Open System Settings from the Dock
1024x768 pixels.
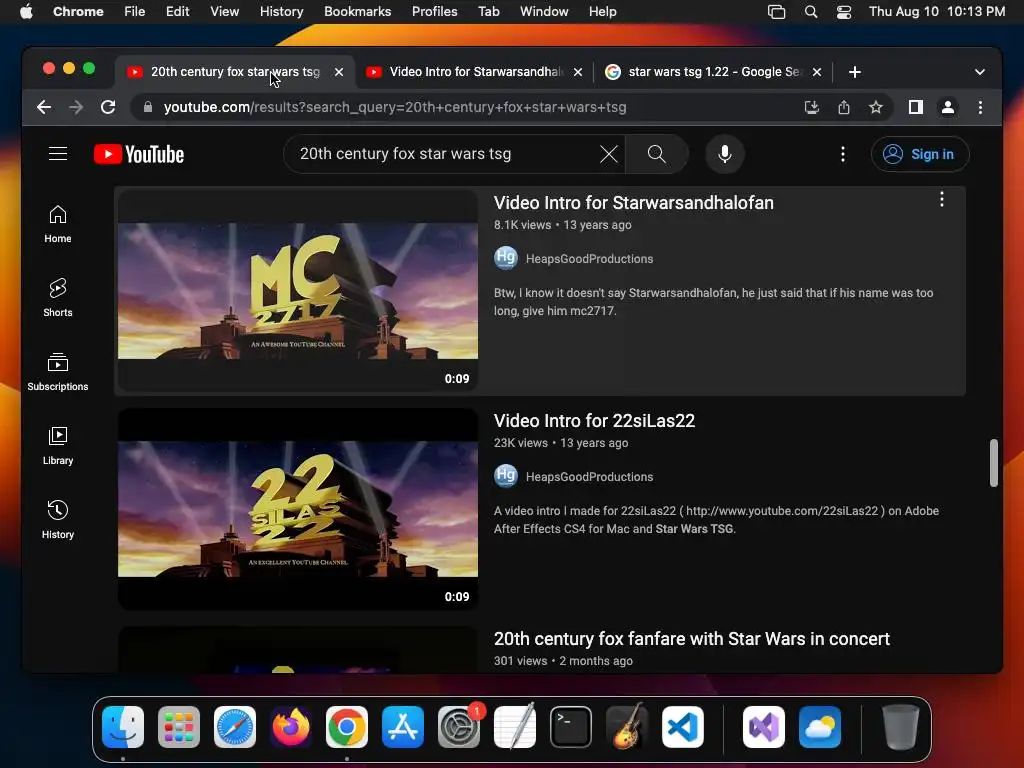tap(458, 727)
